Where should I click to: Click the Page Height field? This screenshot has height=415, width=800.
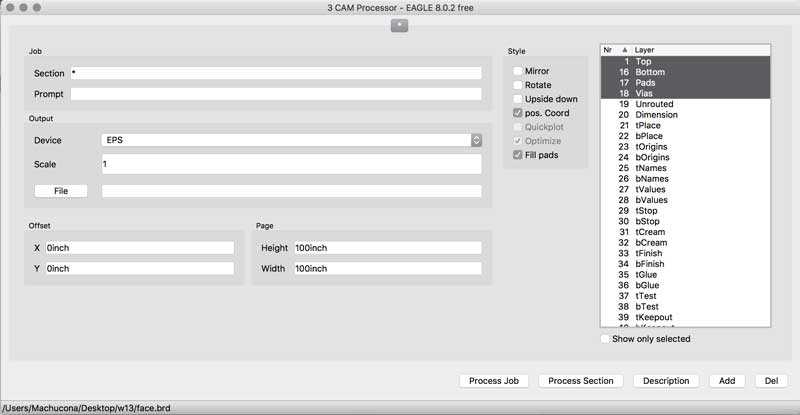coord(388,248)
